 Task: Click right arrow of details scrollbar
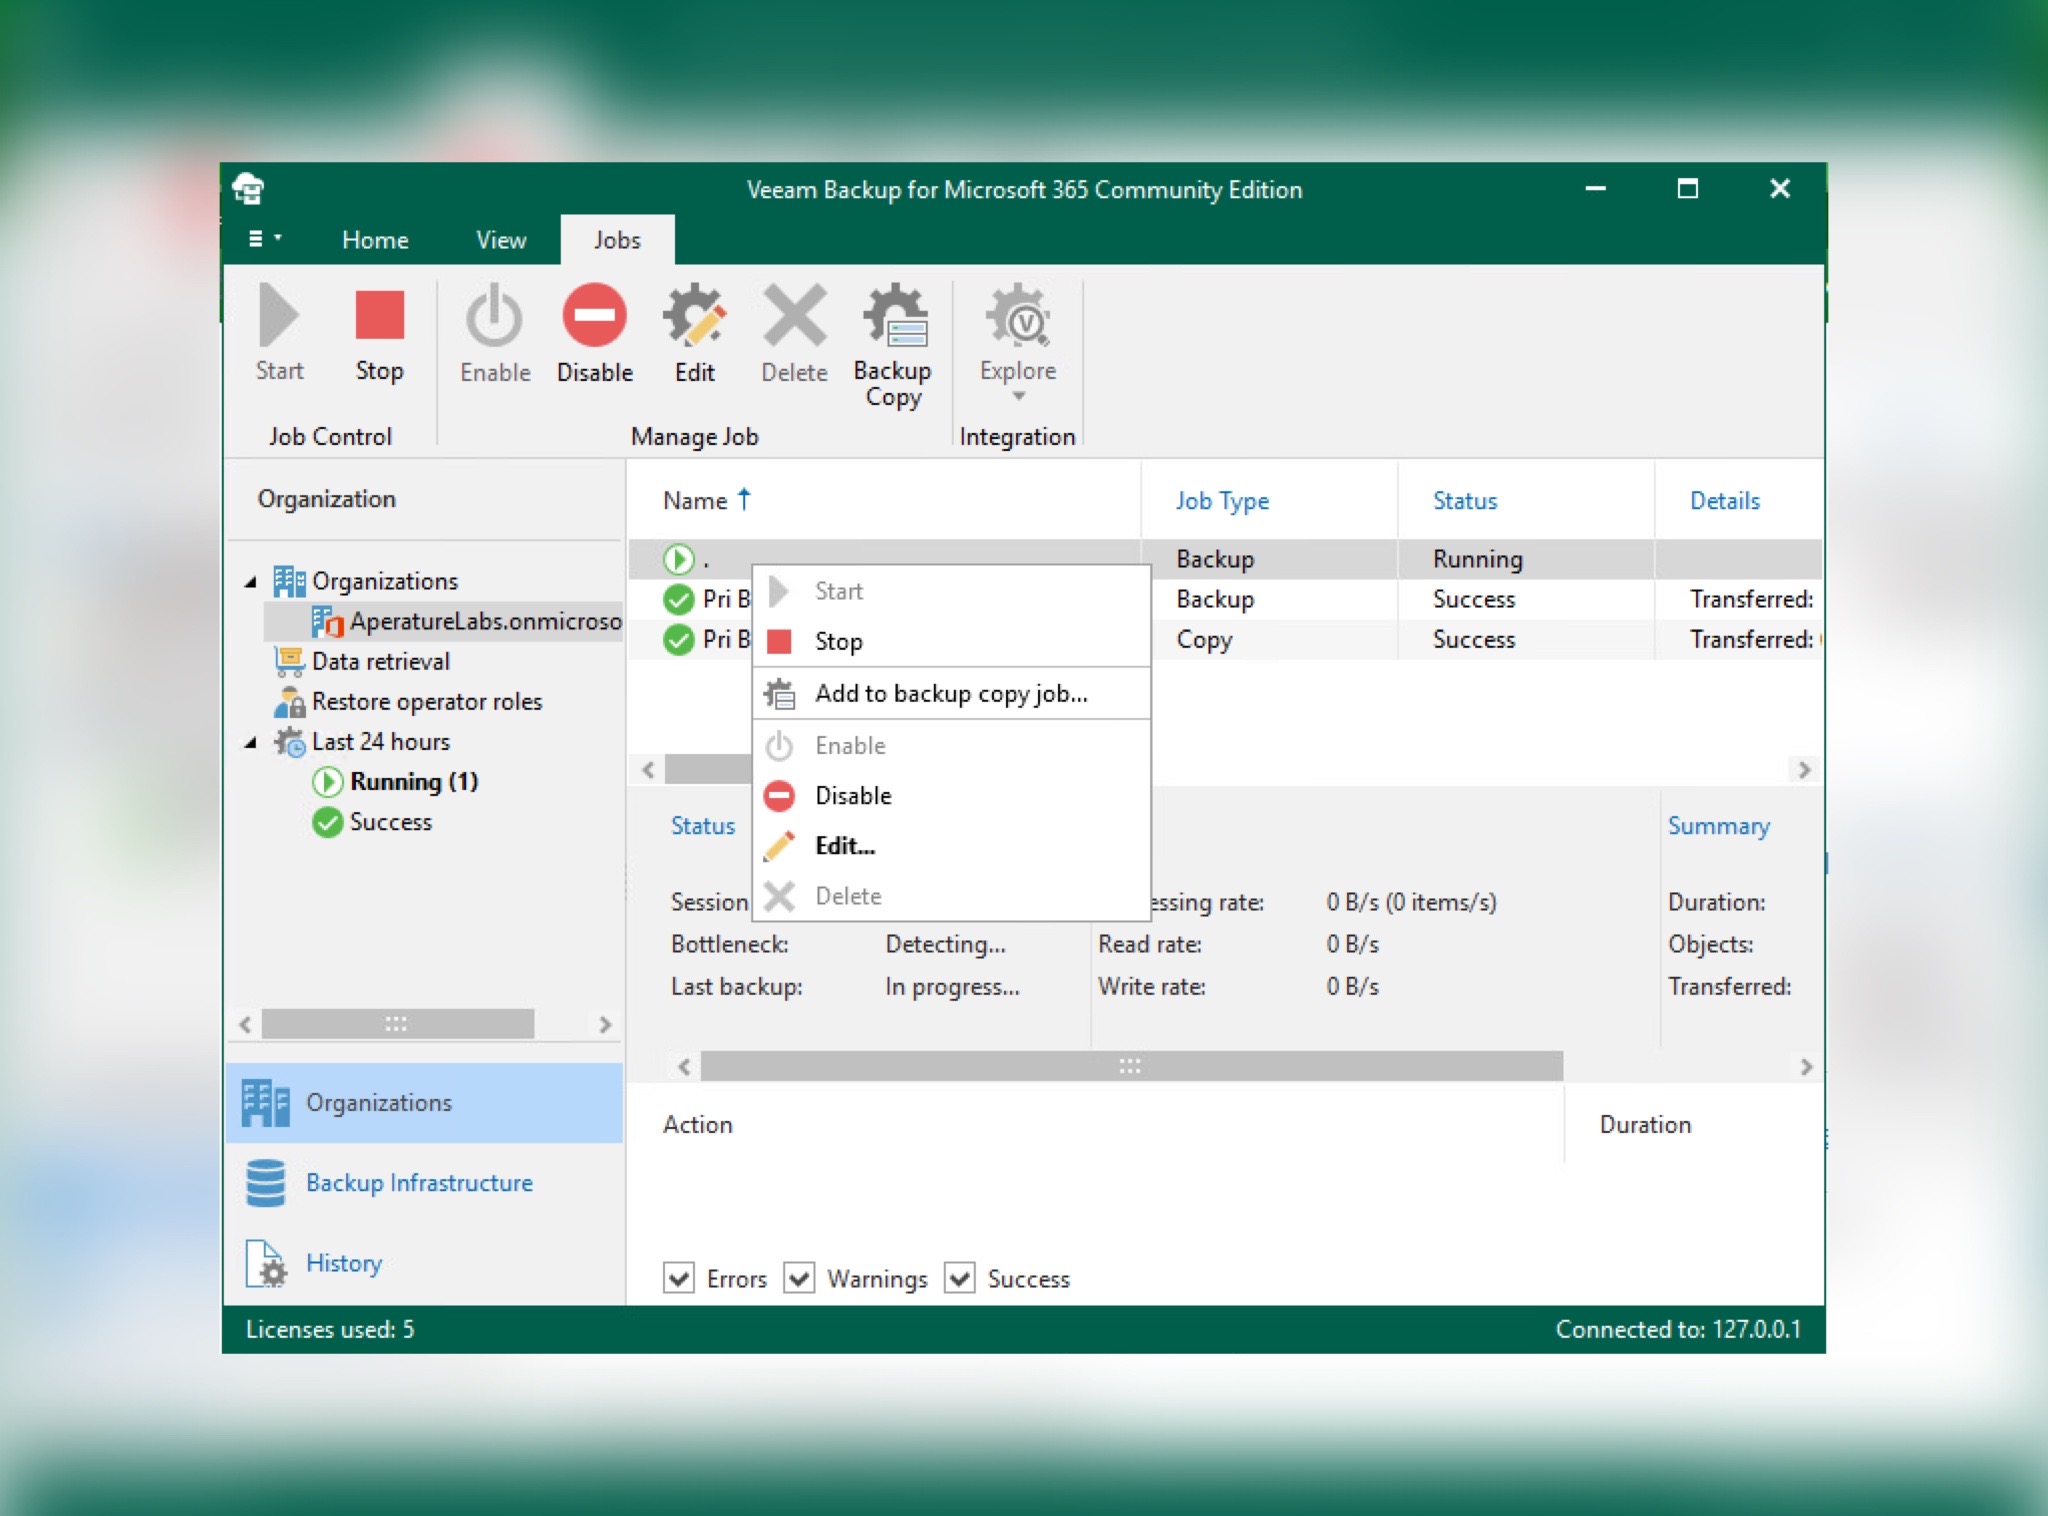tap(1806, 1066)
